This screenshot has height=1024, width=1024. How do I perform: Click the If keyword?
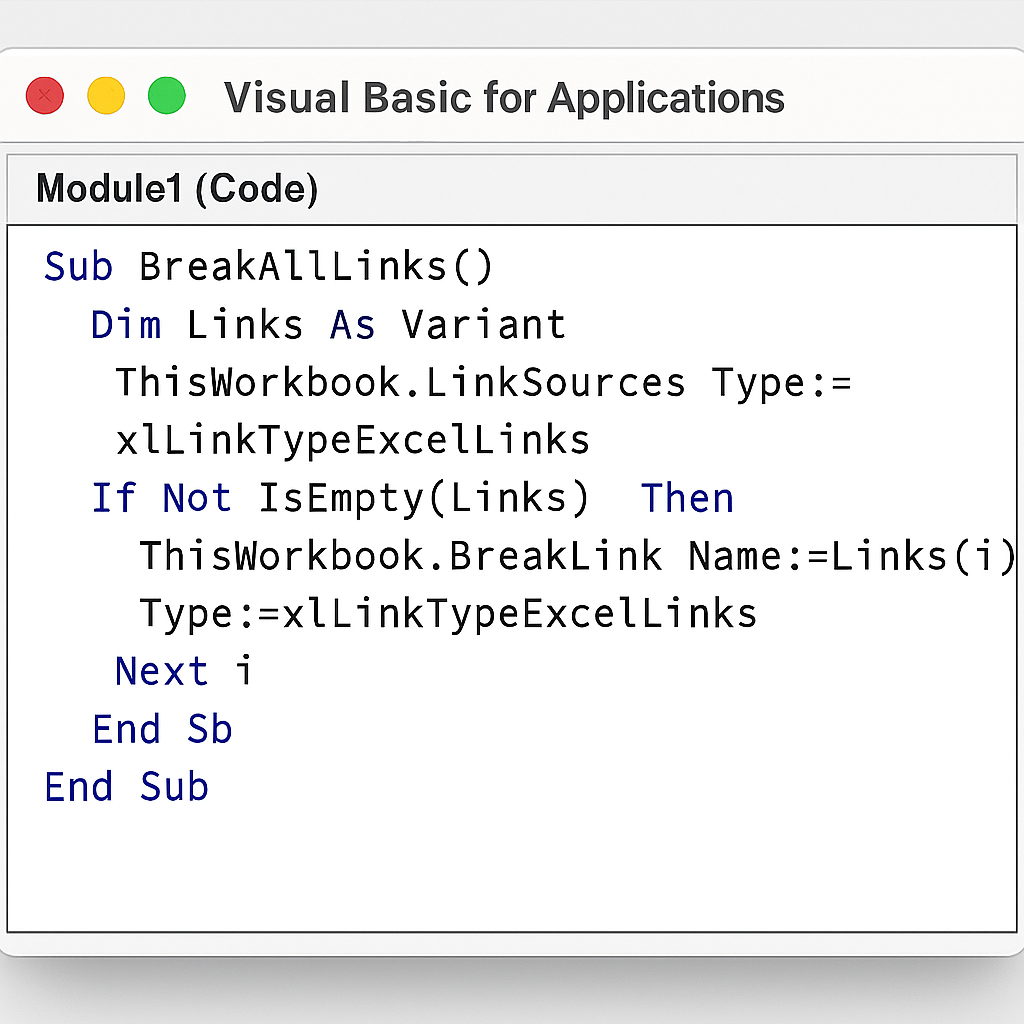tap(114, 498)
